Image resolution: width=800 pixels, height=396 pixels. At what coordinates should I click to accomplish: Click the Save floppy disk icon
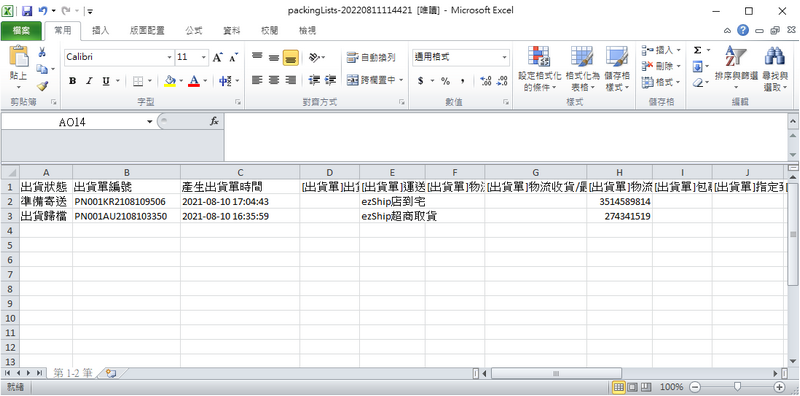(x=27, y=10)
